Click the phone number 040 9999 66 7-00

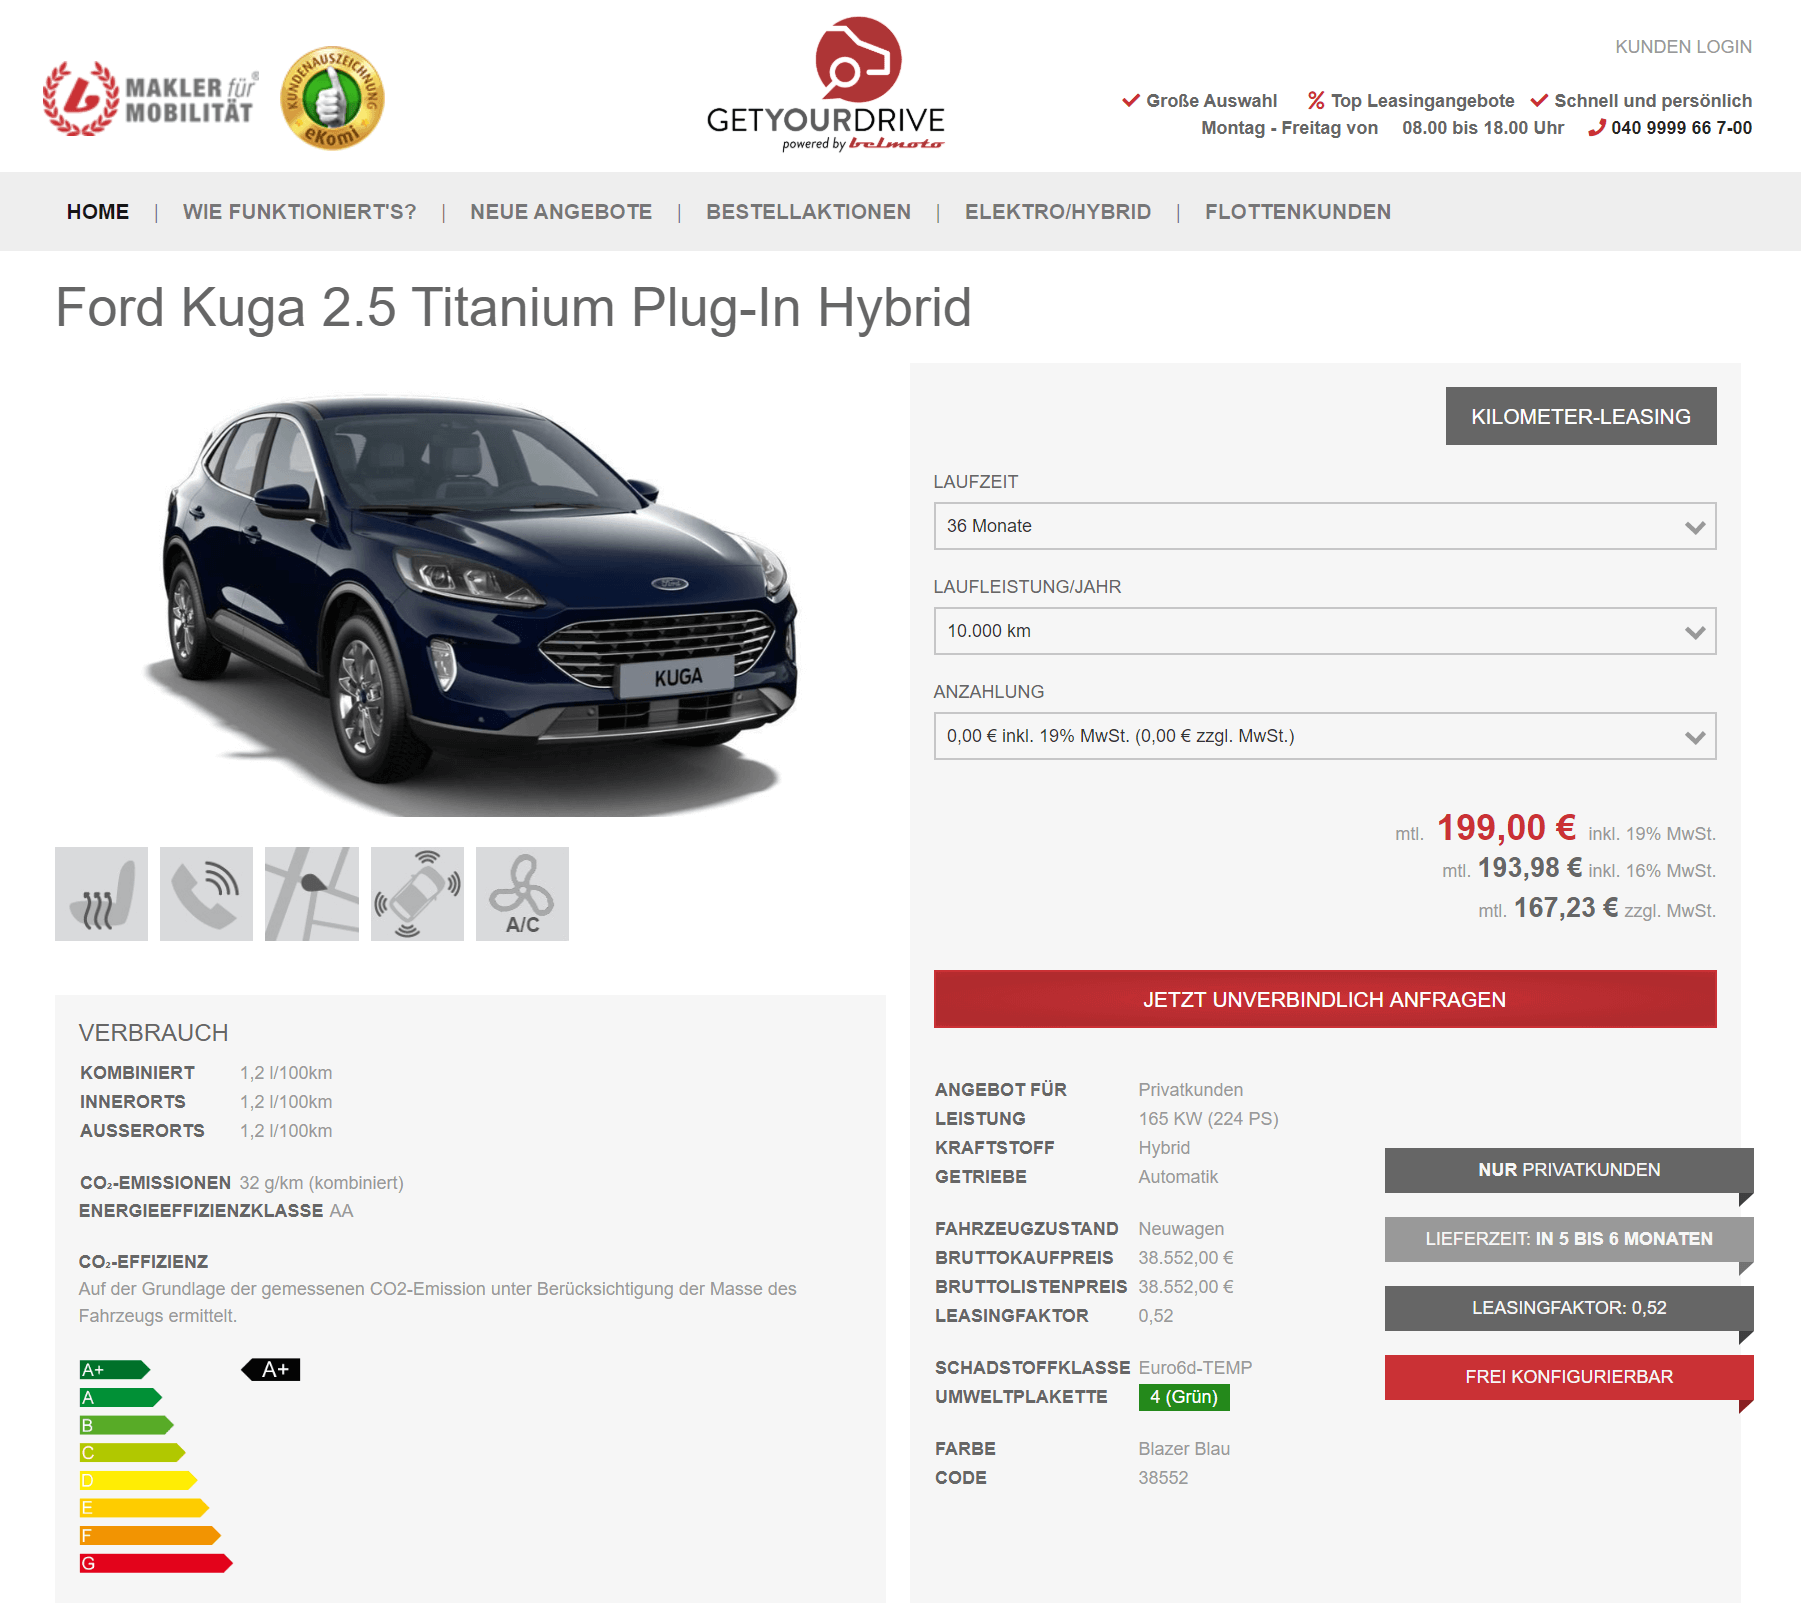1681,128
